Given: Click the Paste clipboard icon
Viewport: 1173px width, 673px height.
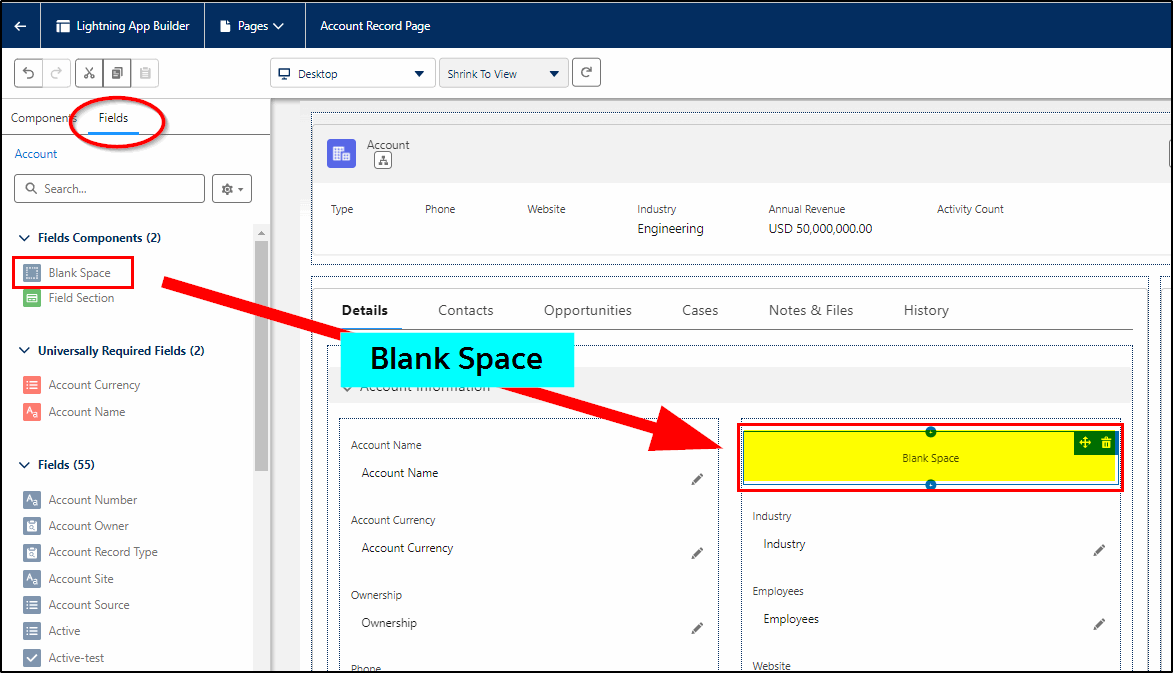Looking at the screenshot, I should (145, 73).
